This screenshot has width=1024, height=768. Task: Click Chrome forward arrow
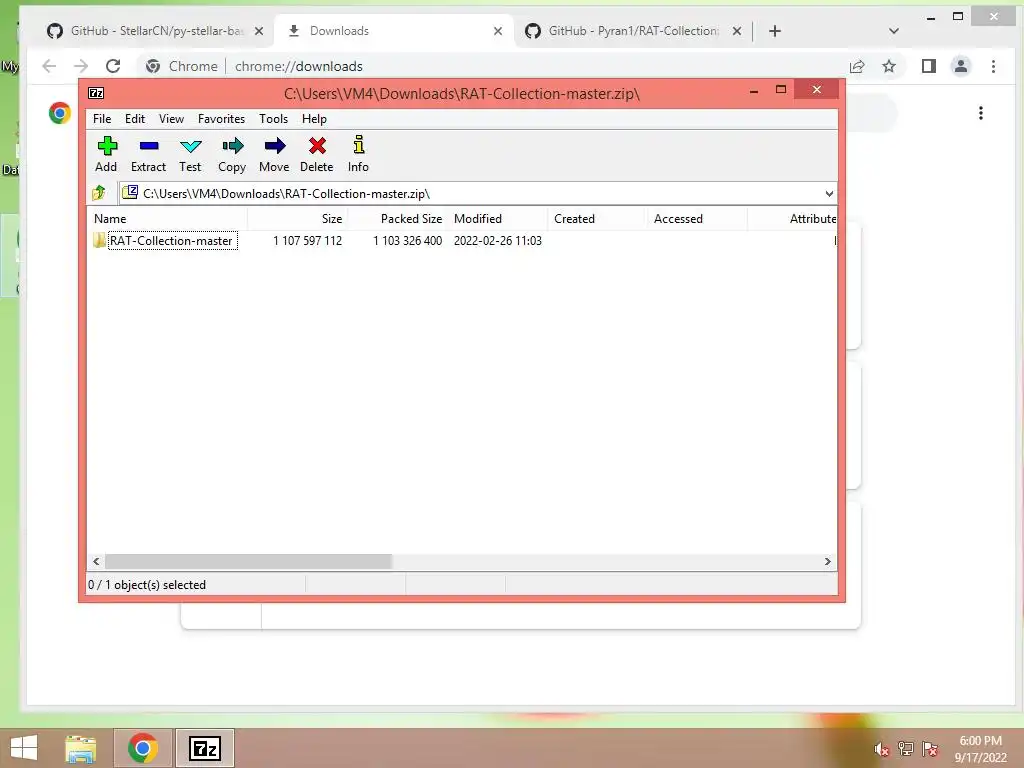point(80,66)
